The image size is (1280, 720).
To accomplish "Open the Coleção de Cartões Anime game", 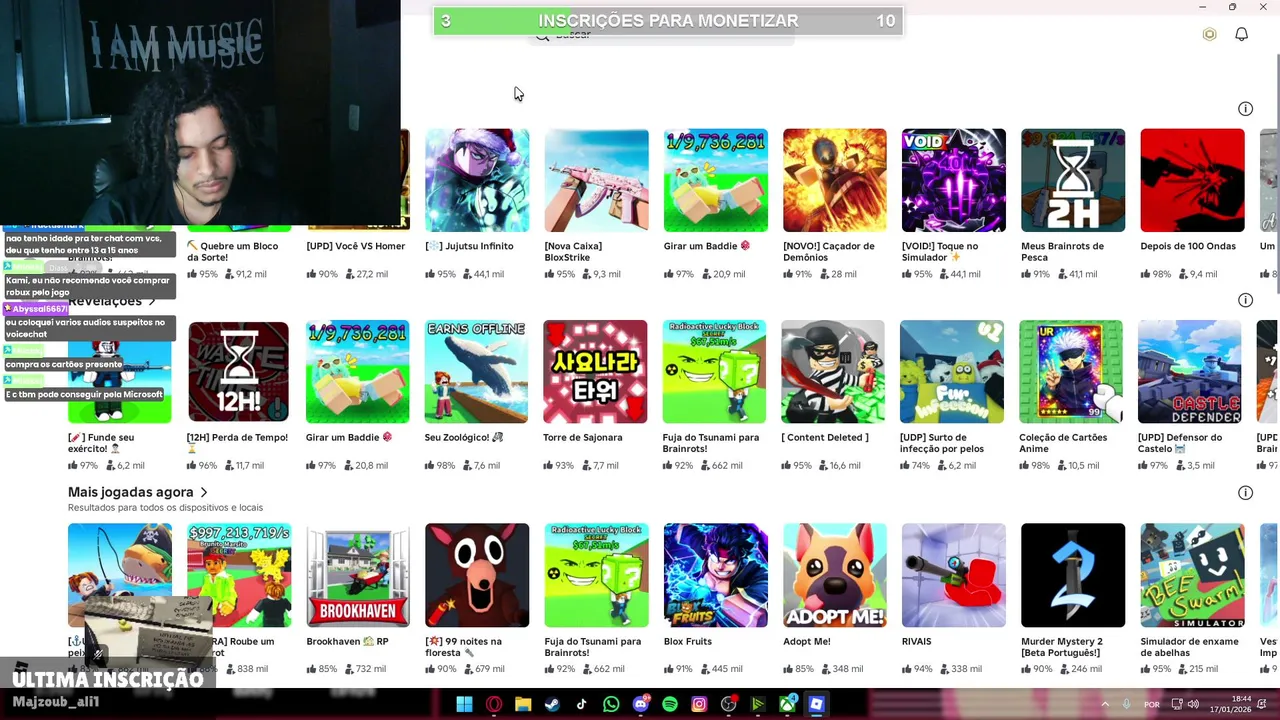I will click(x=1071, y=371).
